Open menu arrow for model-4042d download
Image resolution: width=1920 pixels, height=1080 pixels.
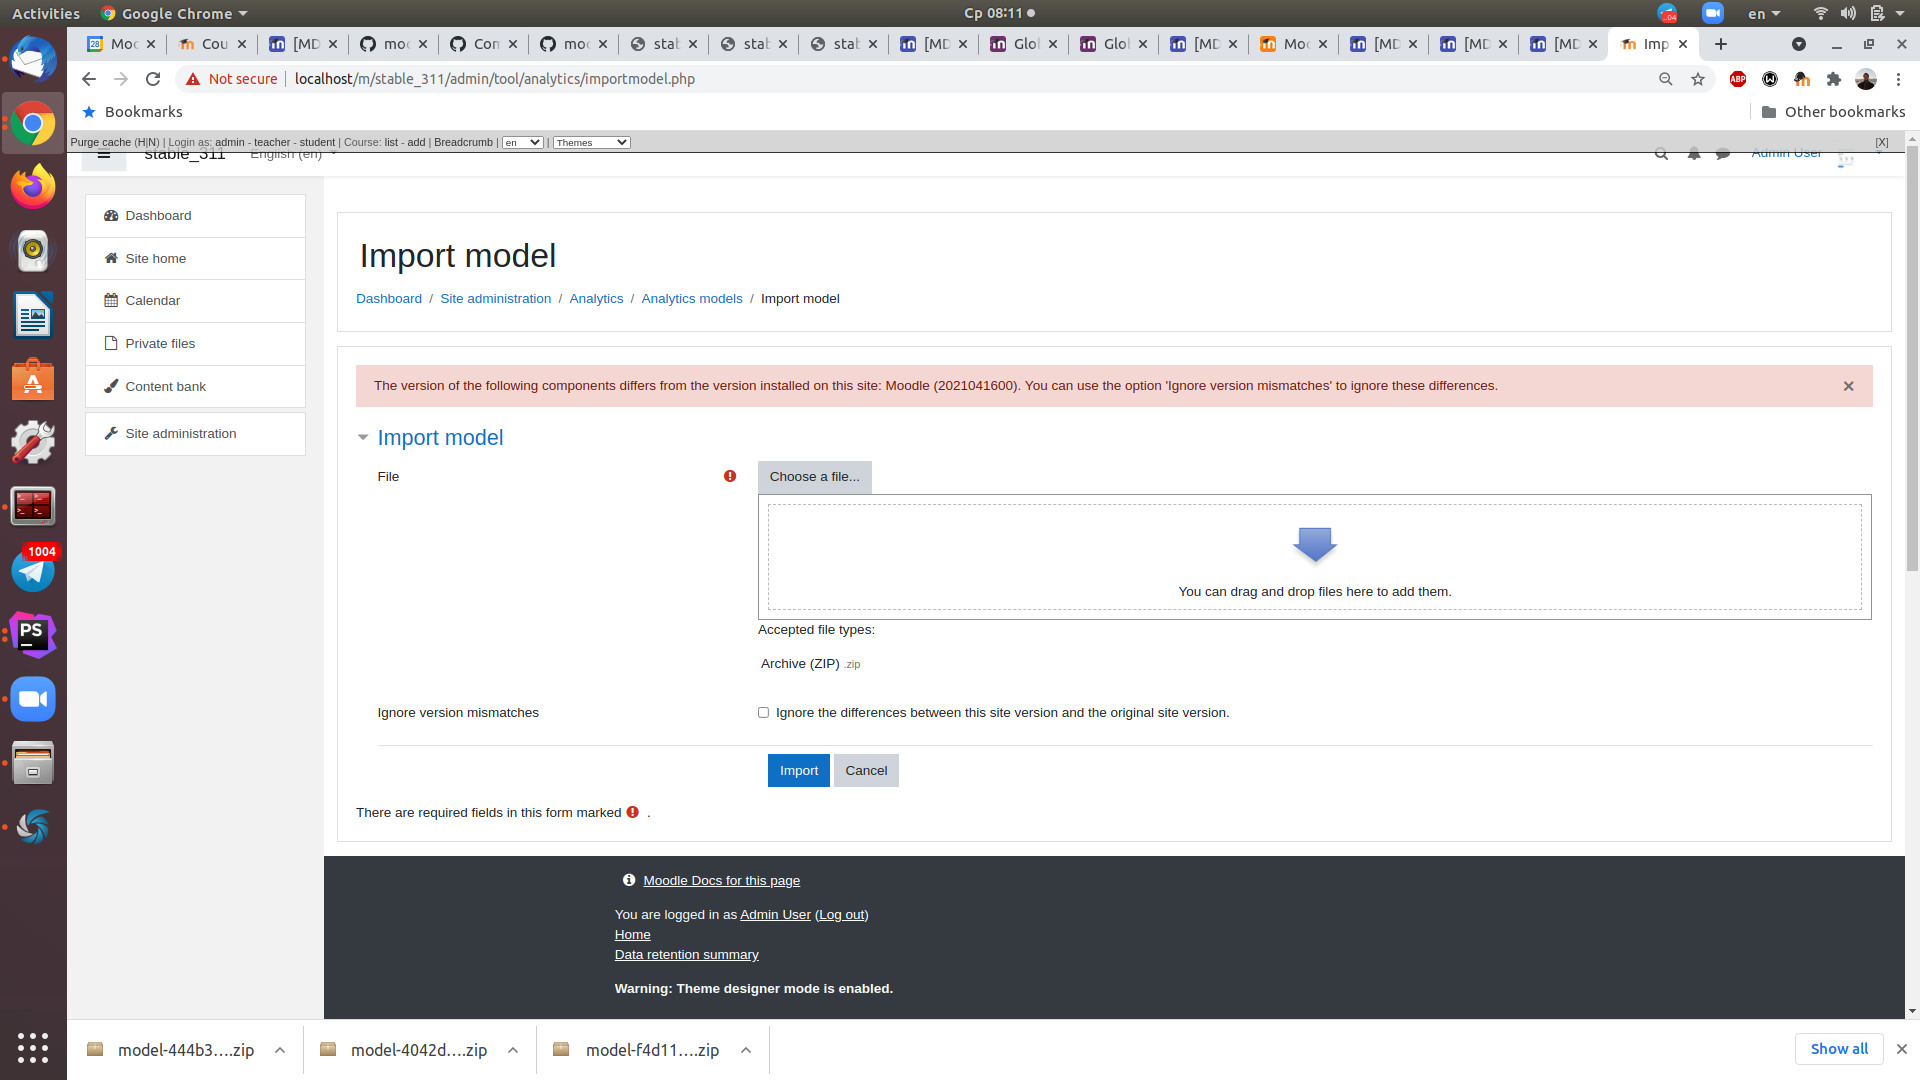click(513, 1050)
